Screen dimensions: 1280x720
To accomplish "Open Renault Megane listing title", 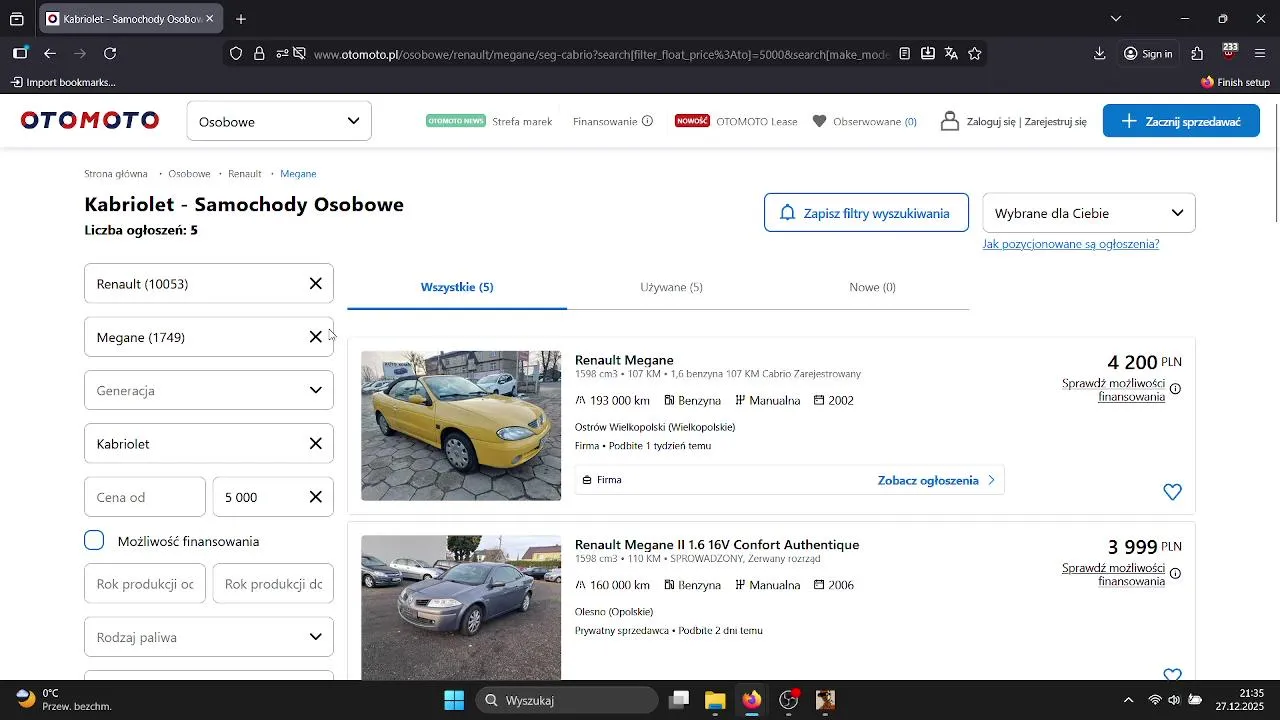I will coord(624,360).
